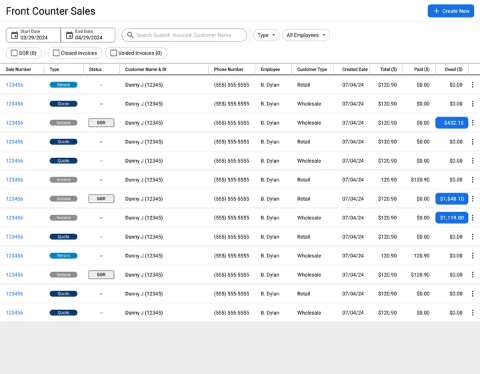The height and width of the screenshot is (374, 480).
Task: Tick the SOR (0) checkbox
Action: 14,53
